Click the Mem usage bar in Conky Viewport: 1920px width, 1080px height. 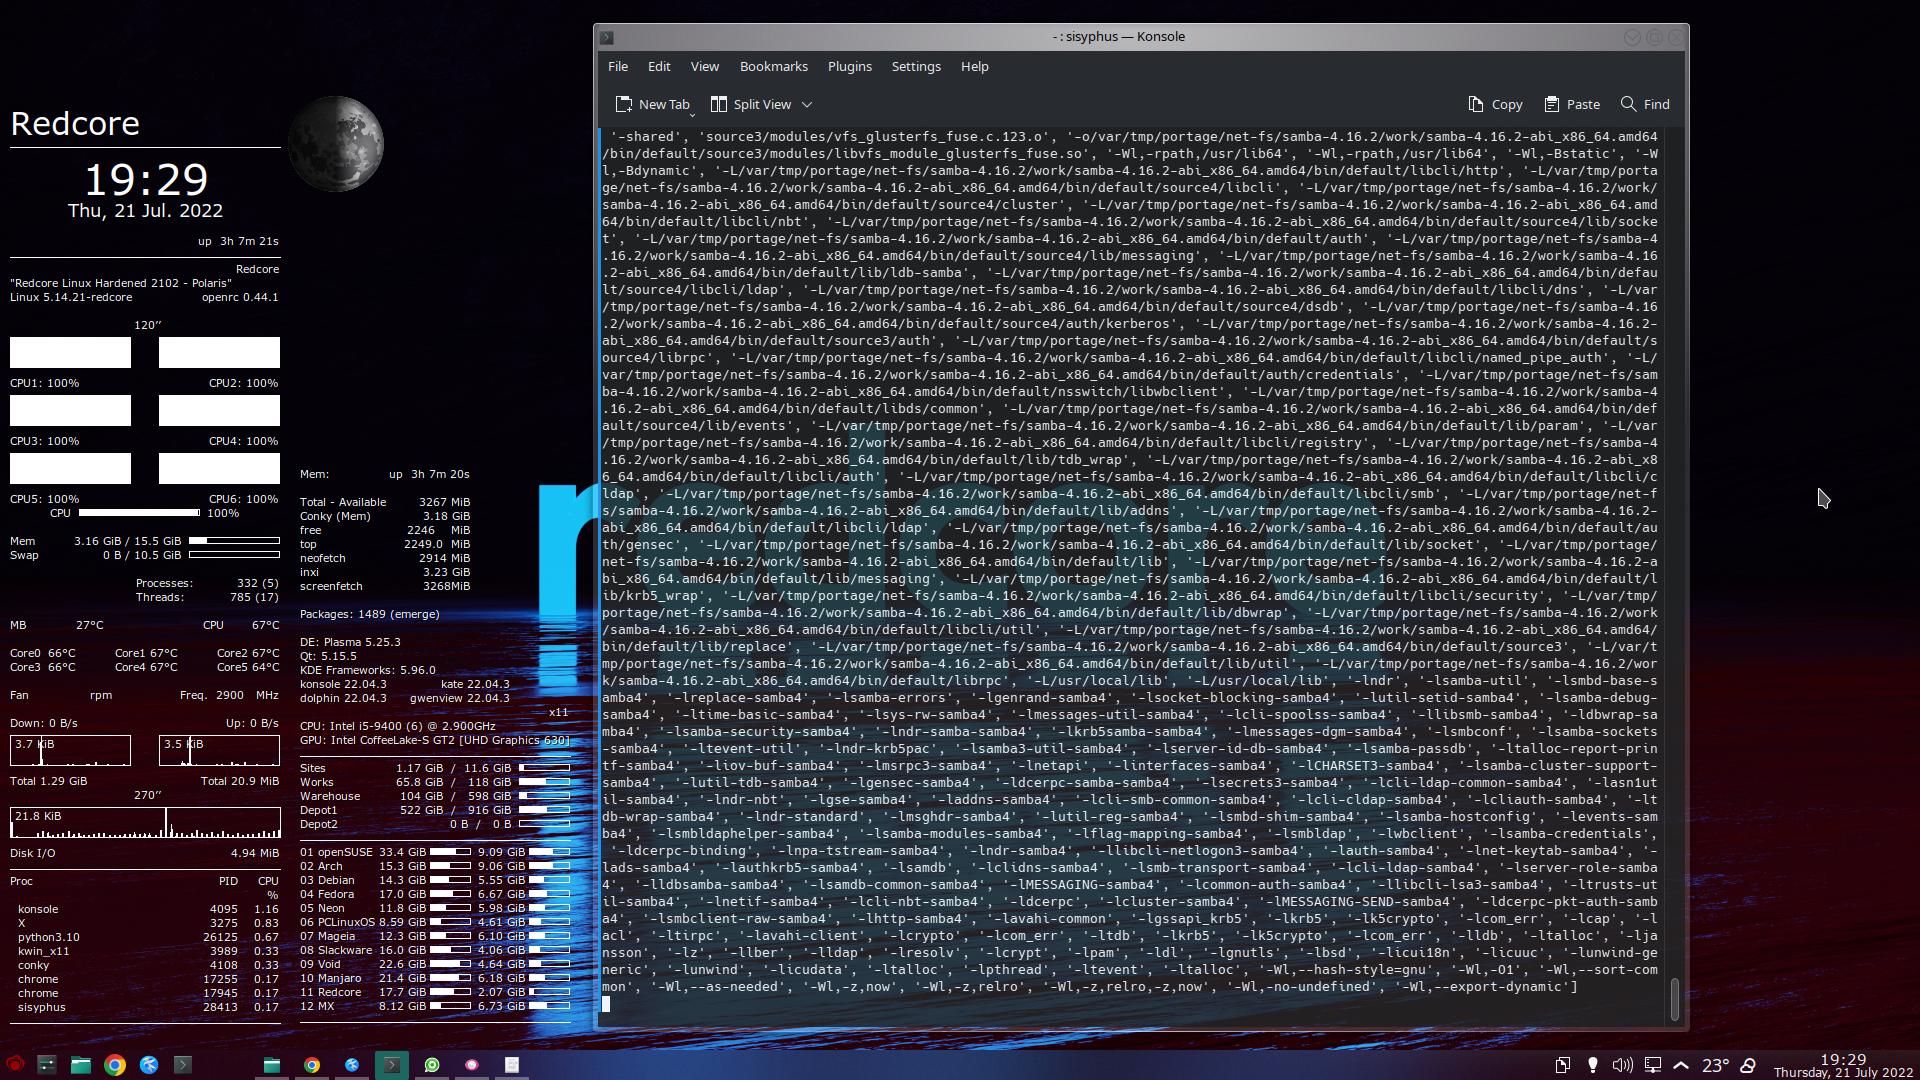coord(234,540)
